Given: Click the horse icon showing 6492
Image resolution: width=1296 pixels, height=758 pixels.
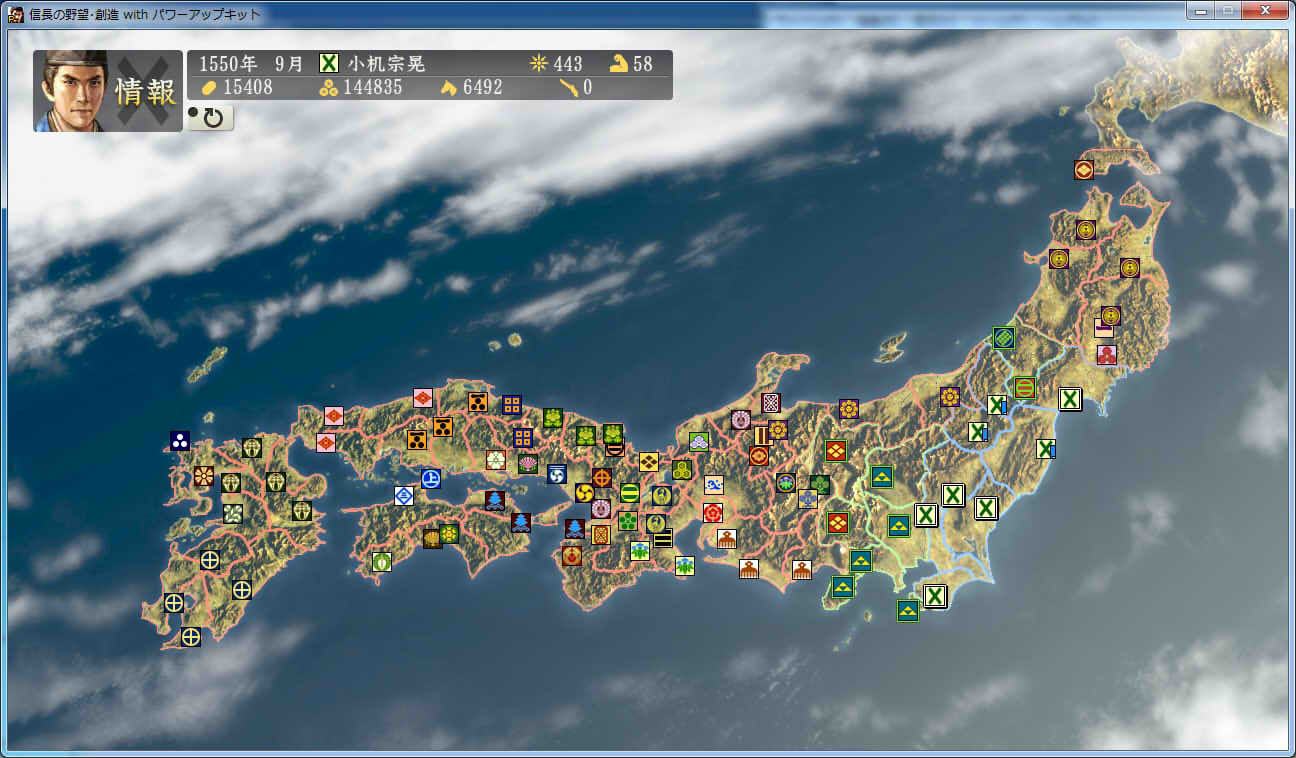Looking at the screenshot, I should tap(449, 88).
